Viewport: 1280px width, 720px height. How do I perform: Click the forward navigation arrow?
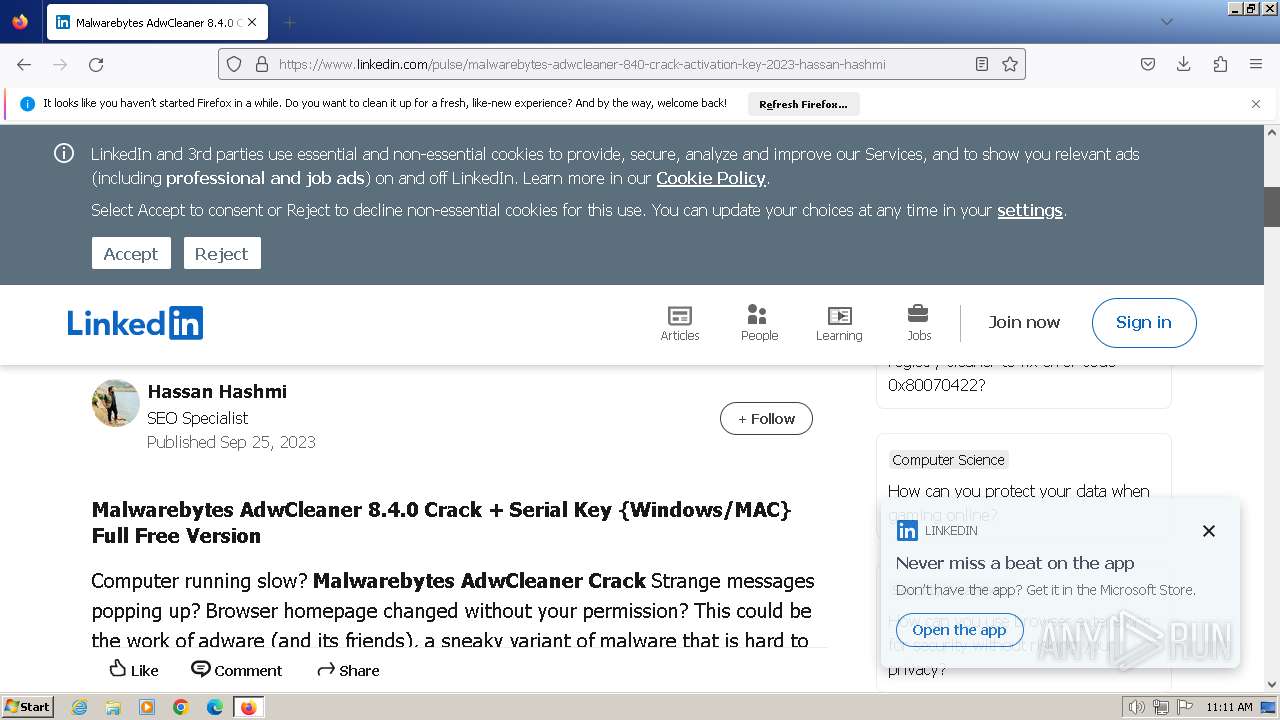(x=60, y=64)
